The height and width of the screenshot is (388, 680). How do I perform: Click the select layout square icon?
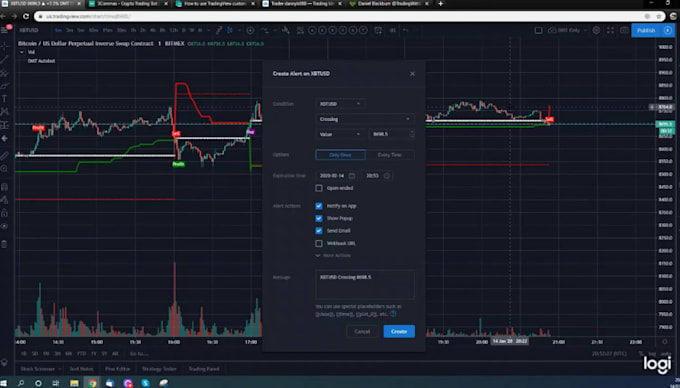click(x=538, y=30)
